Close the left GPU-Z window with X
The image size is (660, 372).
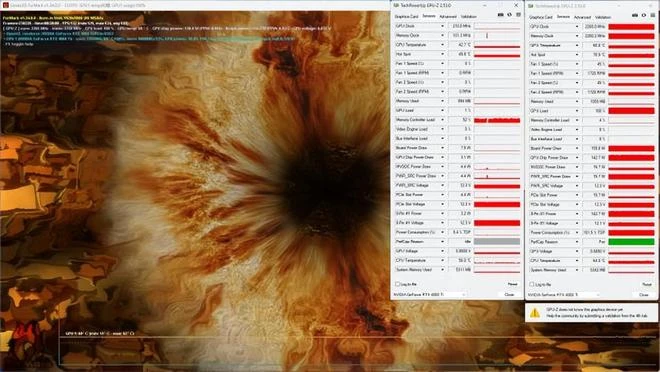[516, 5]
